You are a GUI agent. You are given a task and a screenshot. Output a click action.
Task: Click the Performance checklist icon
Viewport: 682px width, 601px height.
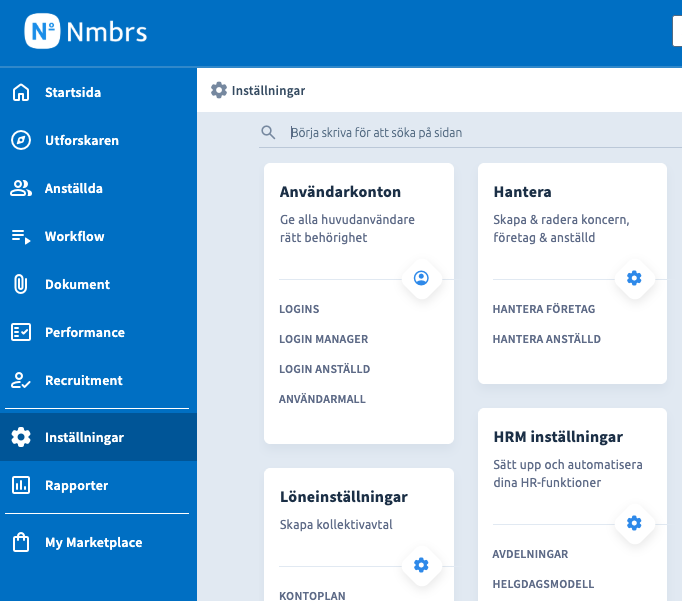(x=20, y=332)
